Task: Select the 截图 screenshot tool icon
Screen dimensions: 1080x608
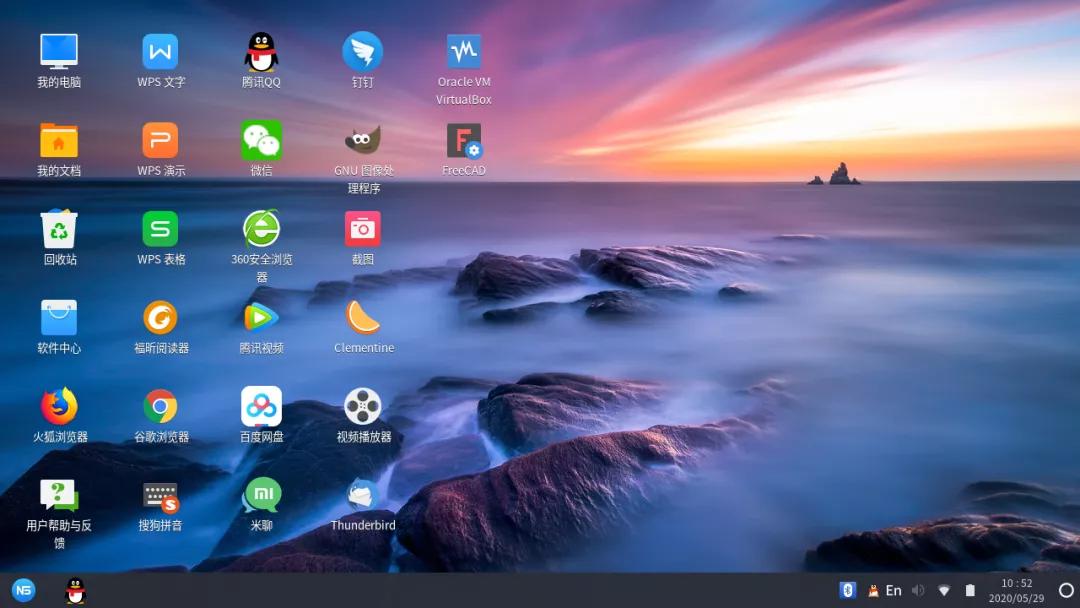Action: (x=362, y=229)
